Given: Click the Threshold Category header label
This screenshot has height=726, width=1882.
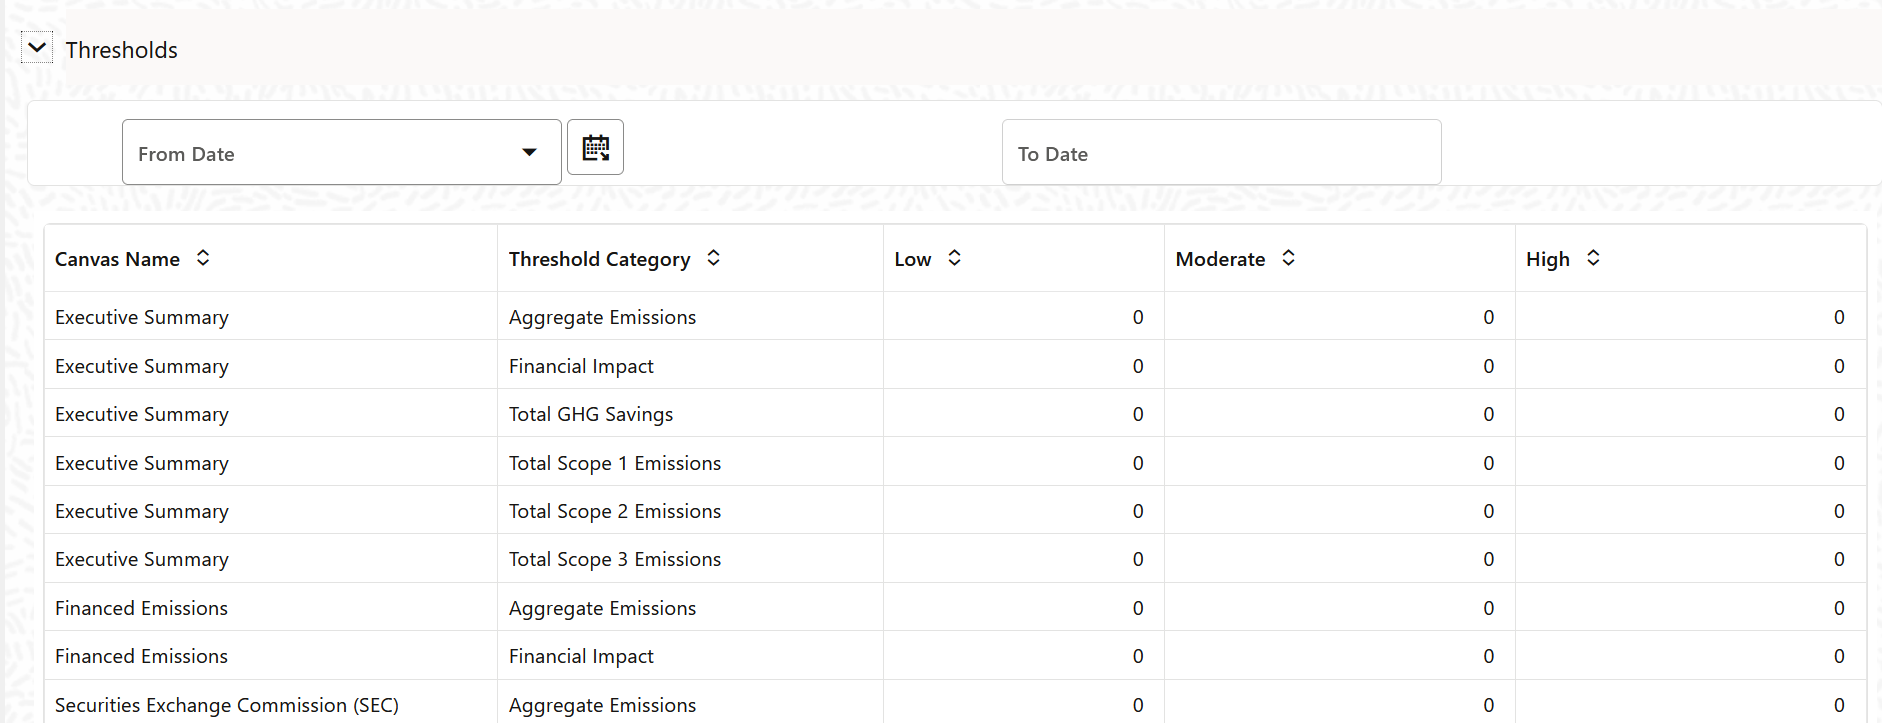Looking at the screenshot, I should [599, 259].
